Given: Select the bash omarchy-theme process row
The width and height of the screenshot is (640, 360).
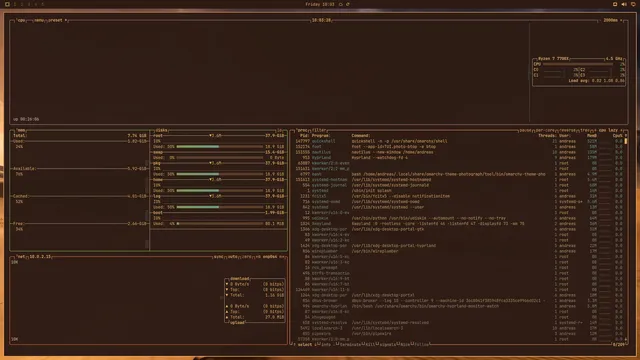Looking at the screenshot, I should [458, 174].
